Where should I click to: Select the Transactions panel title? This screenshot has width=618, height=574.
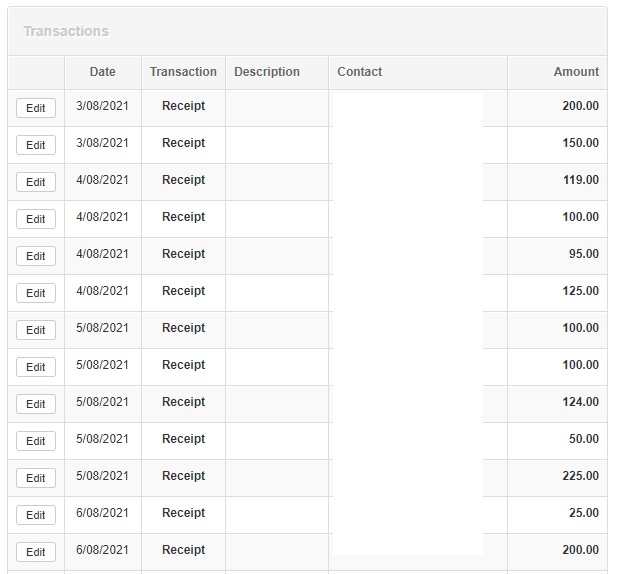click(66, 31)
